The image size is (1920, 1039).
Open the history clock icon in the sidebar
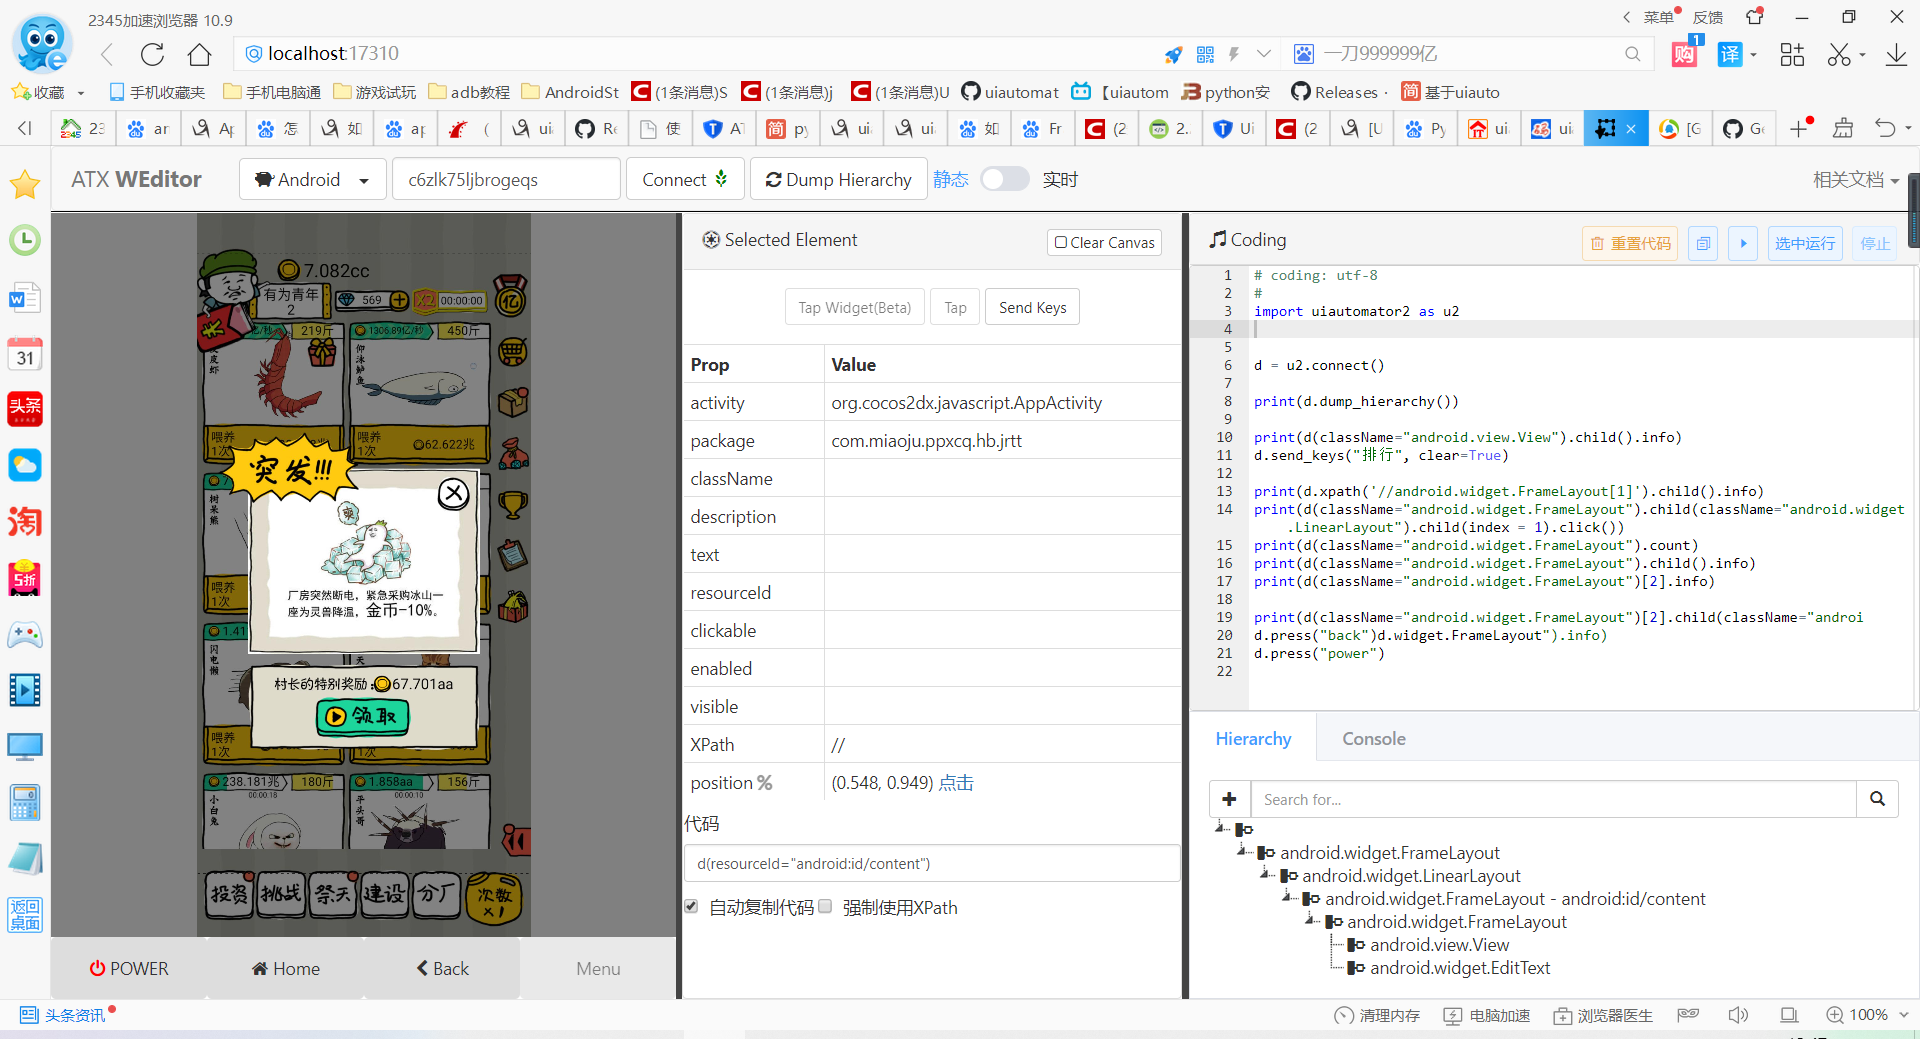coord(24,240)
